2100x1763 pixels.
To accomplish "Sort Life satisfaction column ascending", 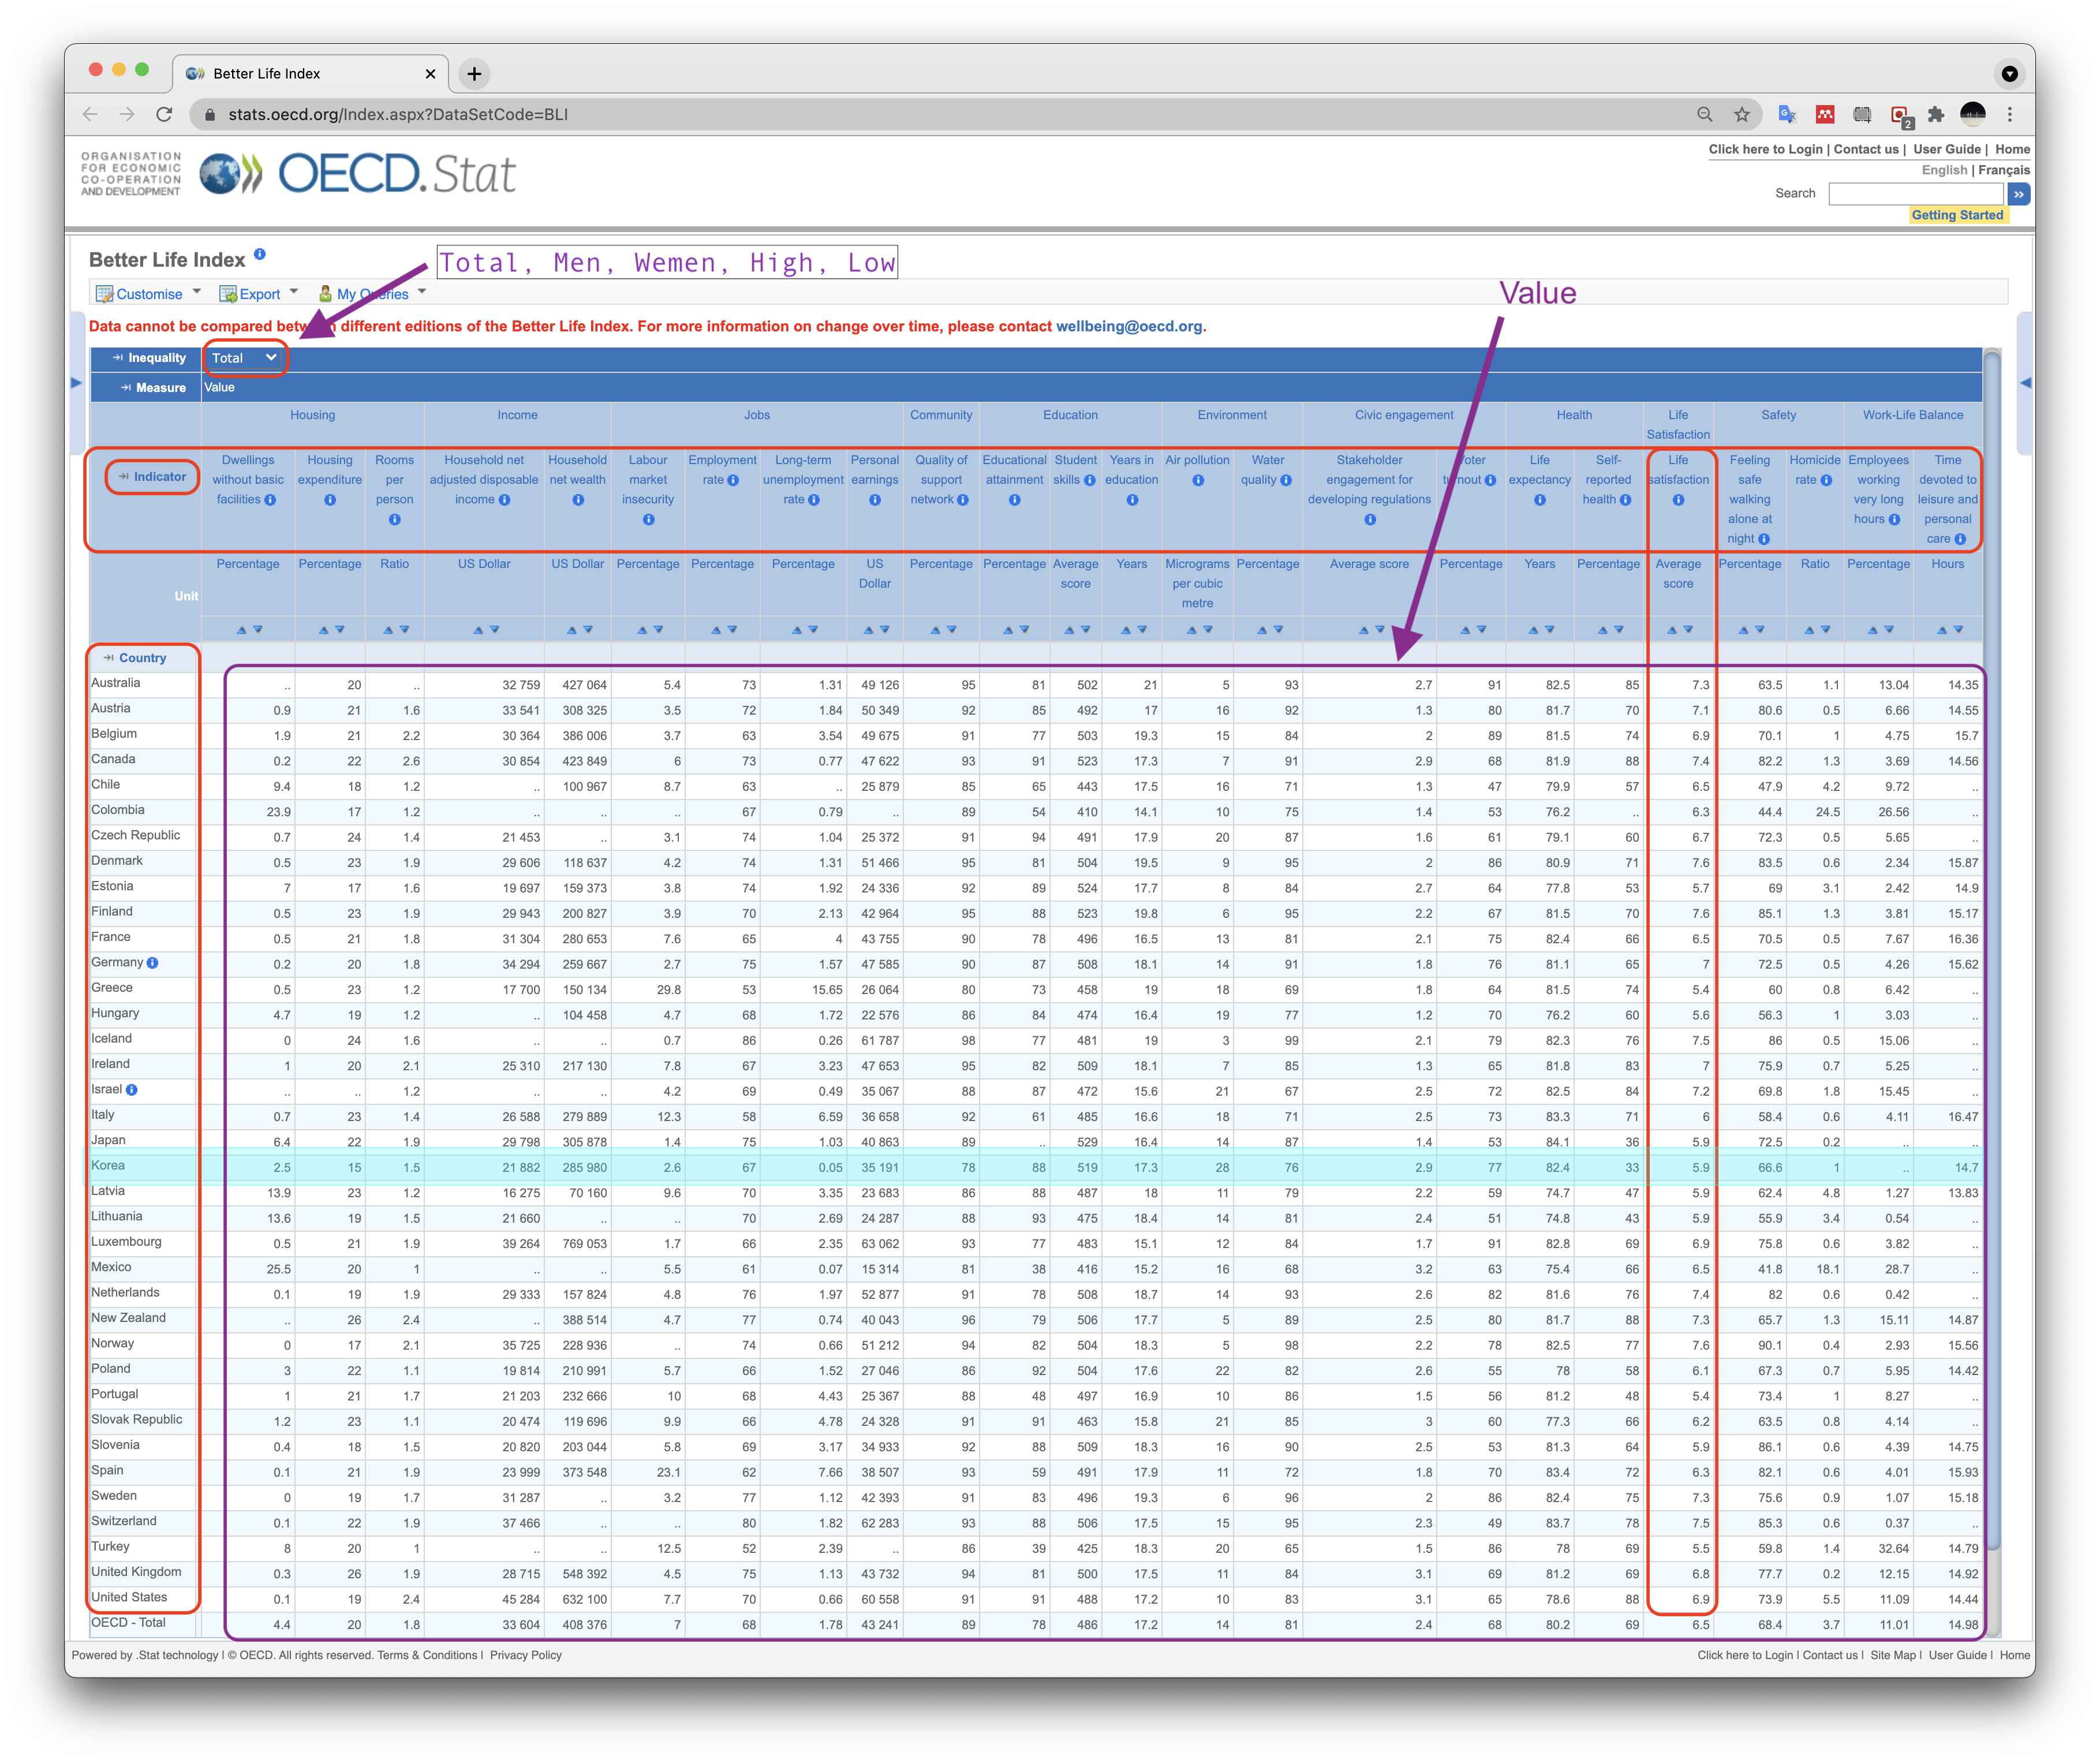I will (1671, 630).
